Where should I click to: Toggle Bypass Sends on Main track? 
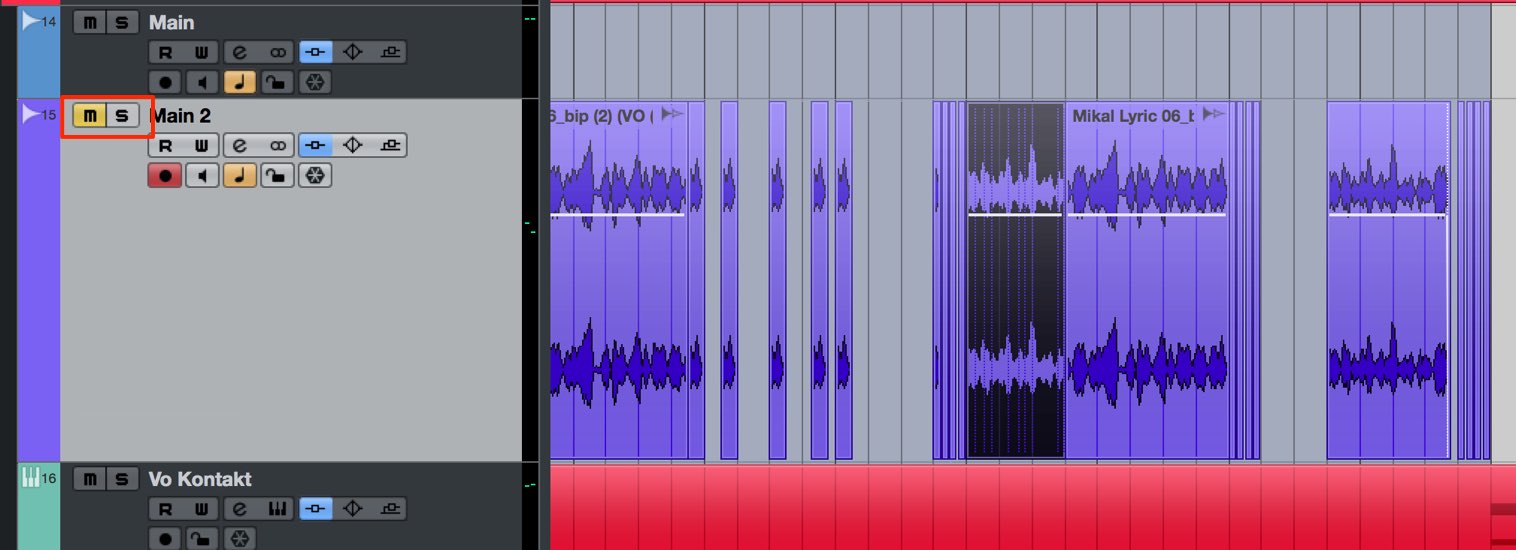click(x=390, y=53)
